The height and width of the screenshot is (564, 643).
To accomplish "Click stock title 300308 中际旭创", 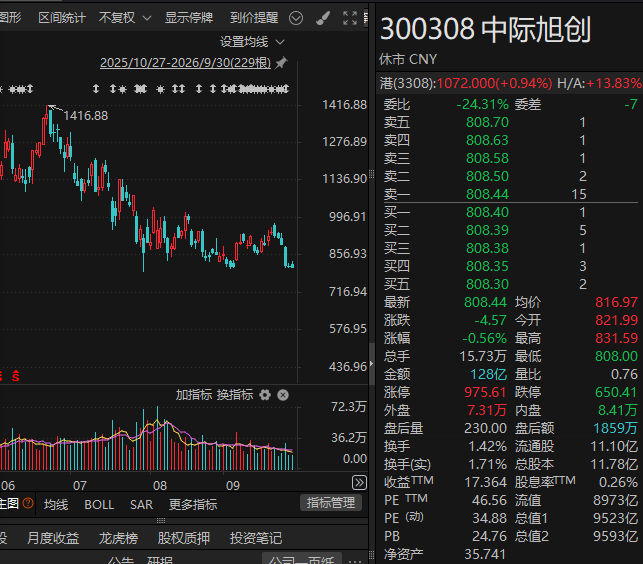I will [486, 30].
